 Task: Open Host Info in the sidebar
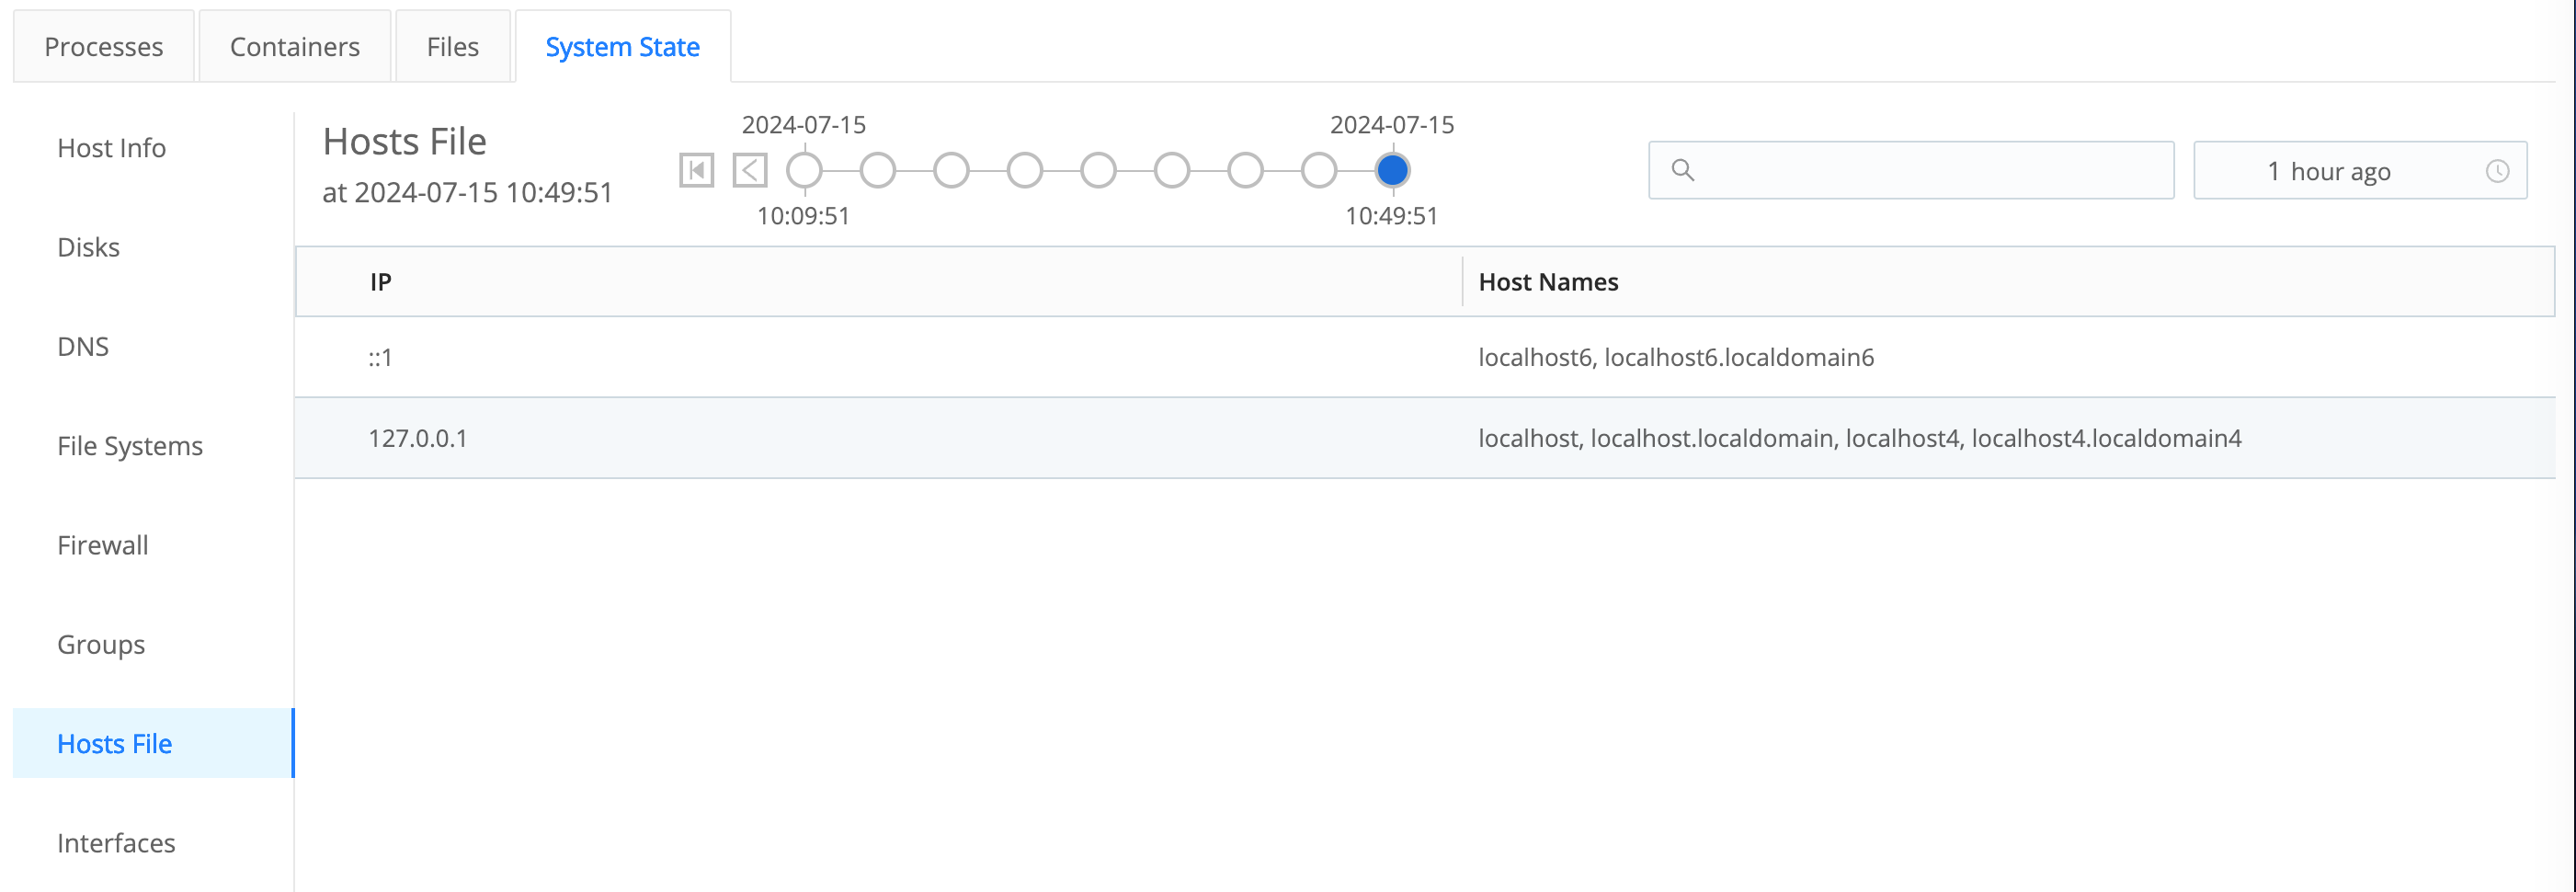click(x=111, y=148)
